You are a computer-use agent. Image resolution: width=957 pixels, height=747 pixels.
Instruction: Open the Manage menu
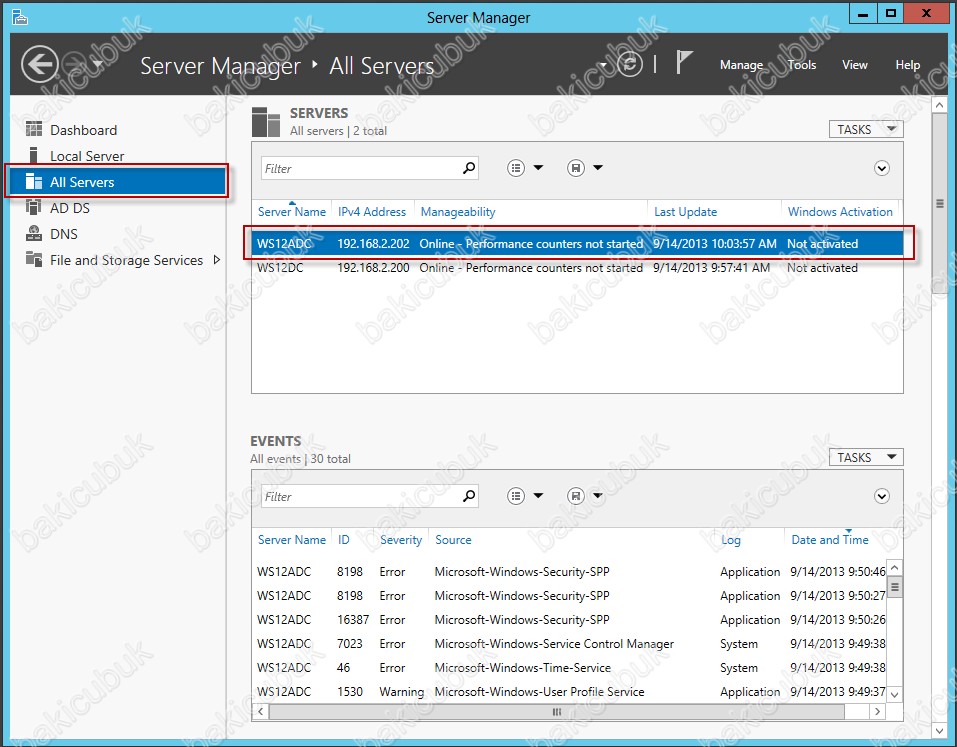point(741,65)
